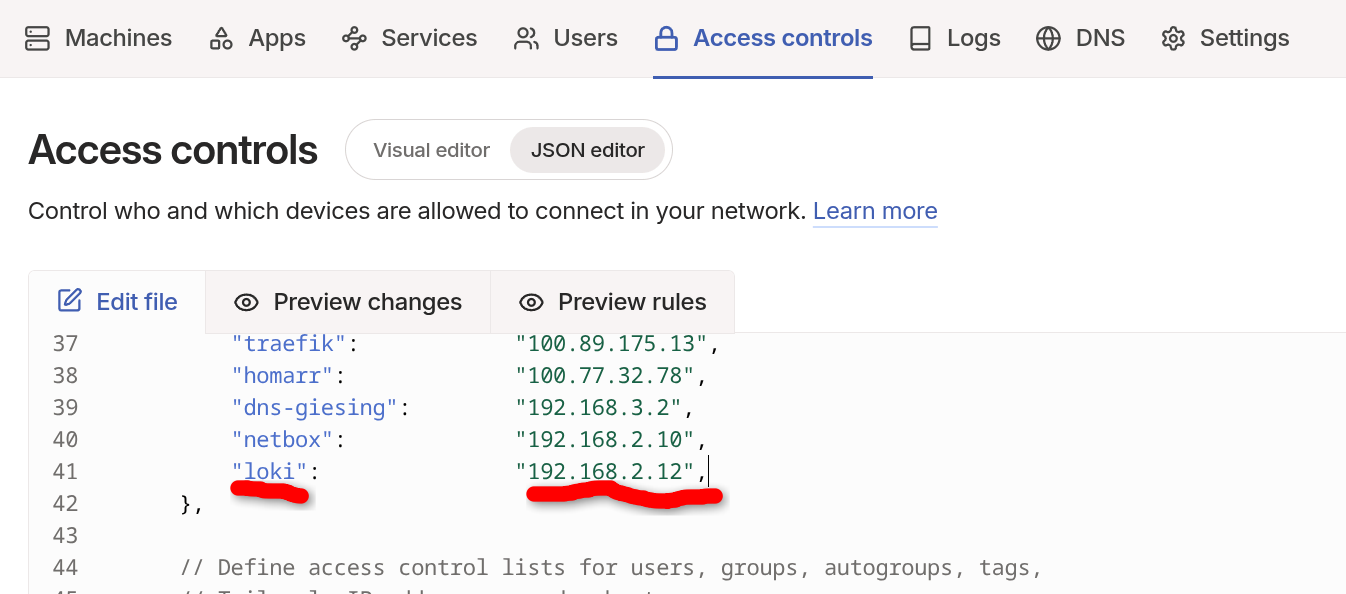Select the JSON editor mode

[588, 150]
